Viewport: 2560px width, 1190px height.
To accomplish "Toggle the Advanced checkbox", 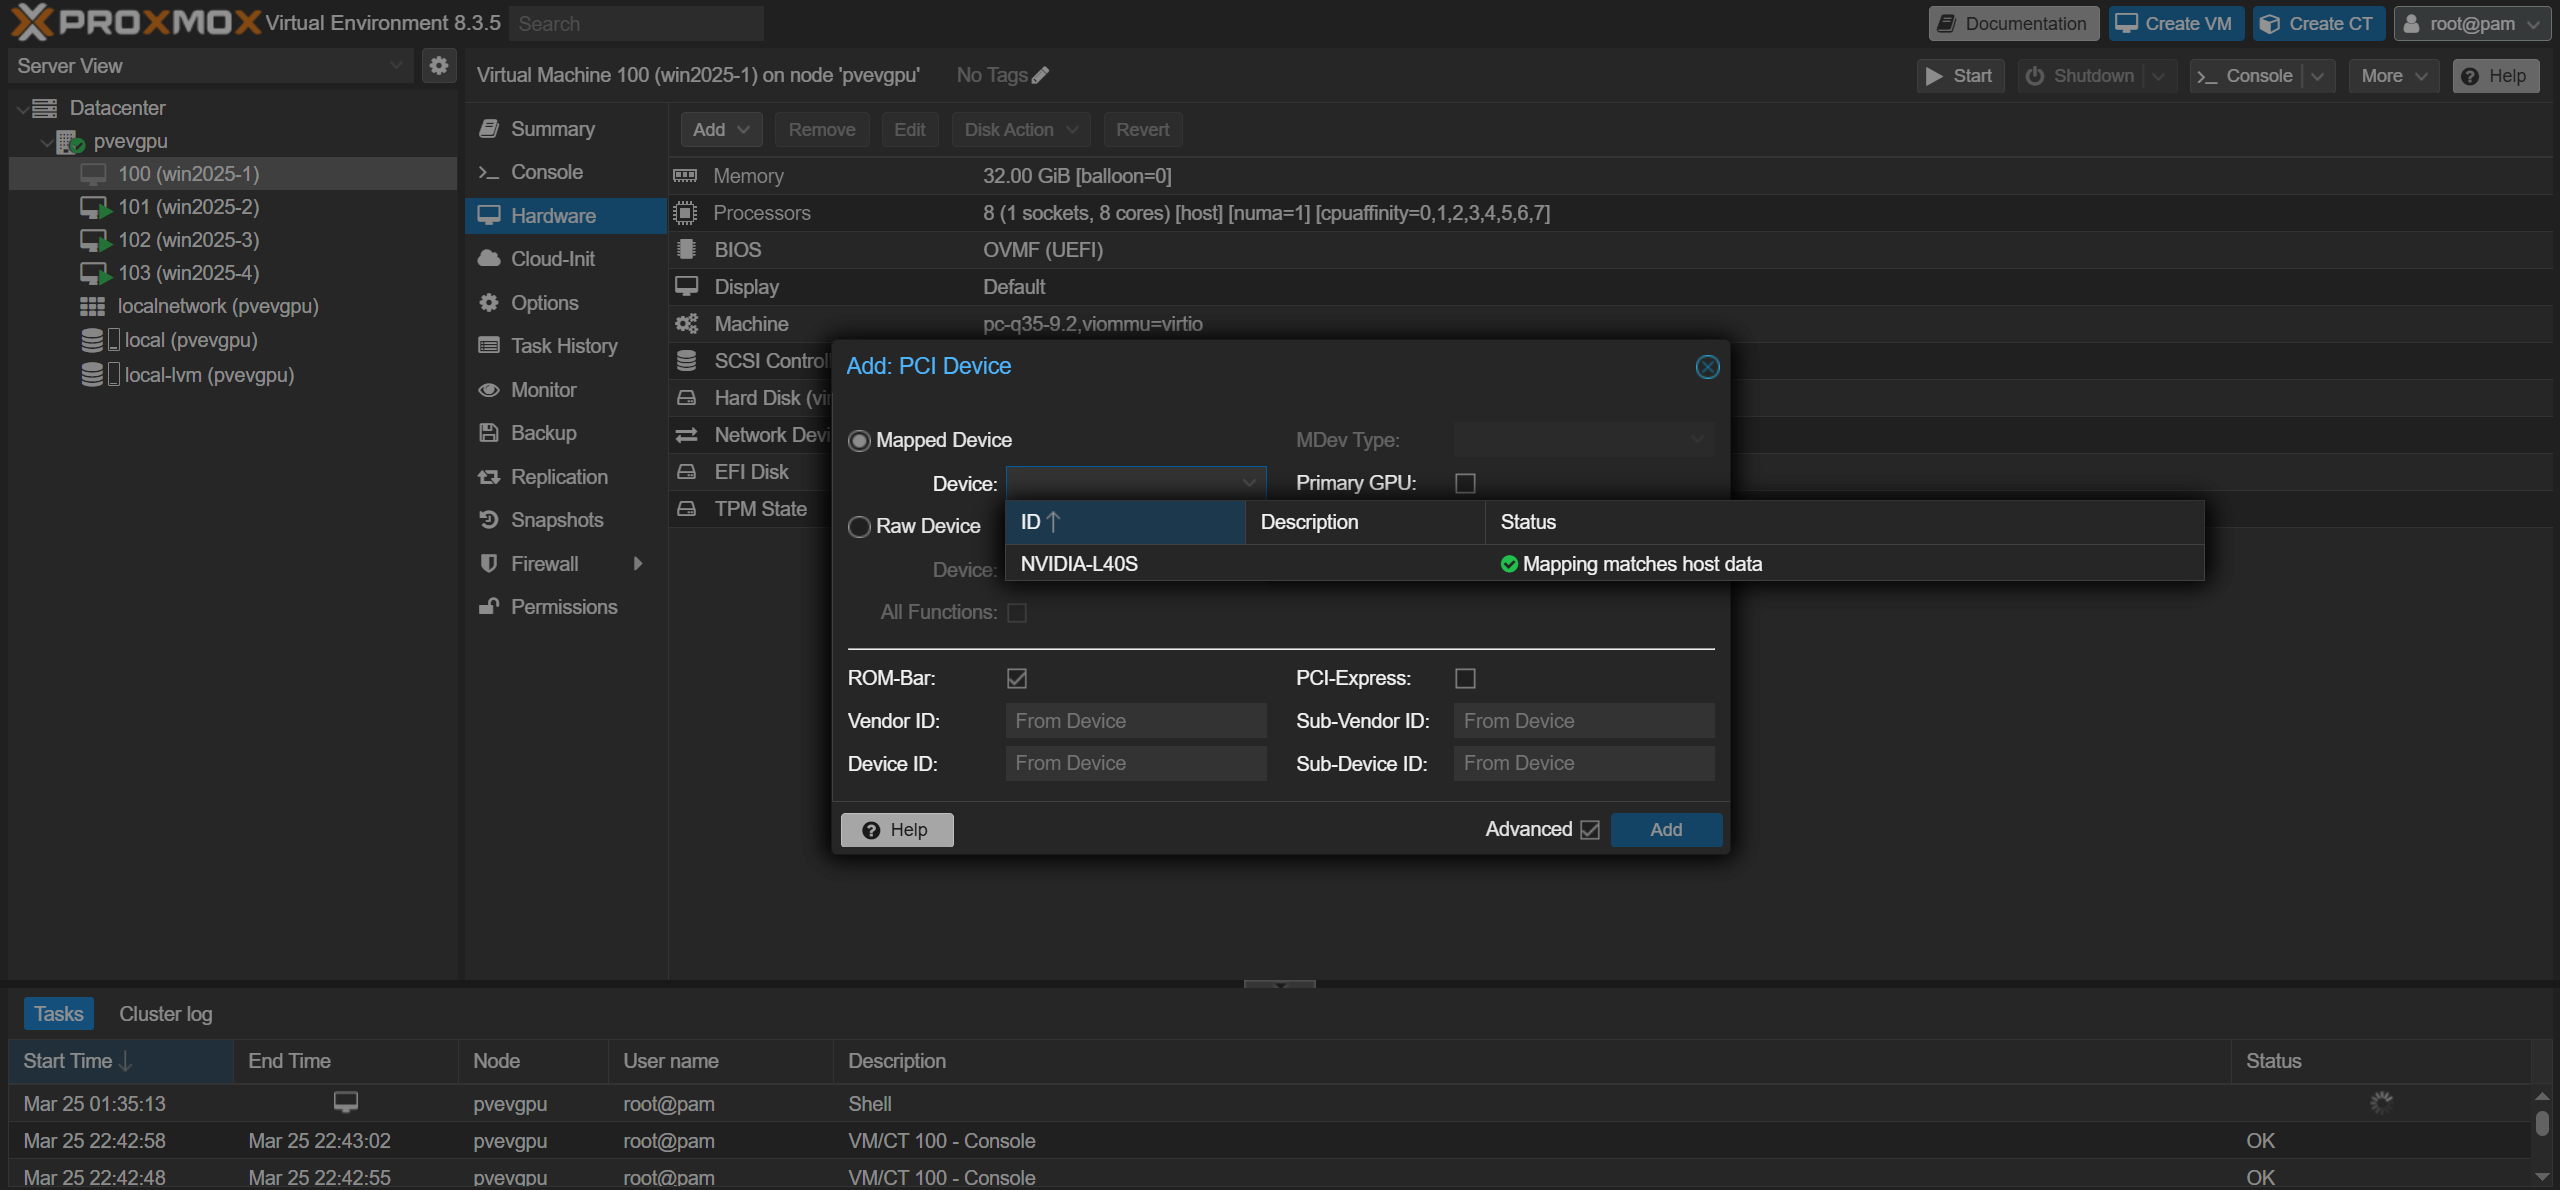I will (1590, 830).
